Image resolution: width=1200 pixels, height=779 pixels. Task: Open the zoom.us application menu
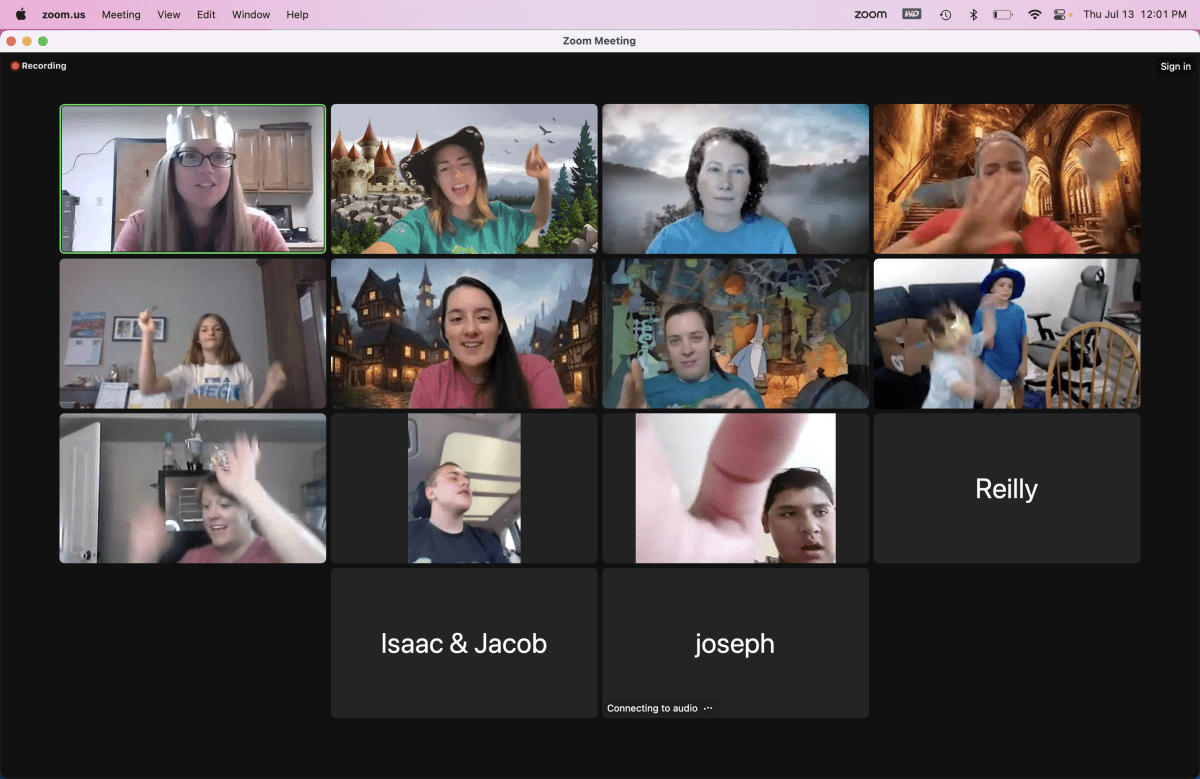pos(63,15)
